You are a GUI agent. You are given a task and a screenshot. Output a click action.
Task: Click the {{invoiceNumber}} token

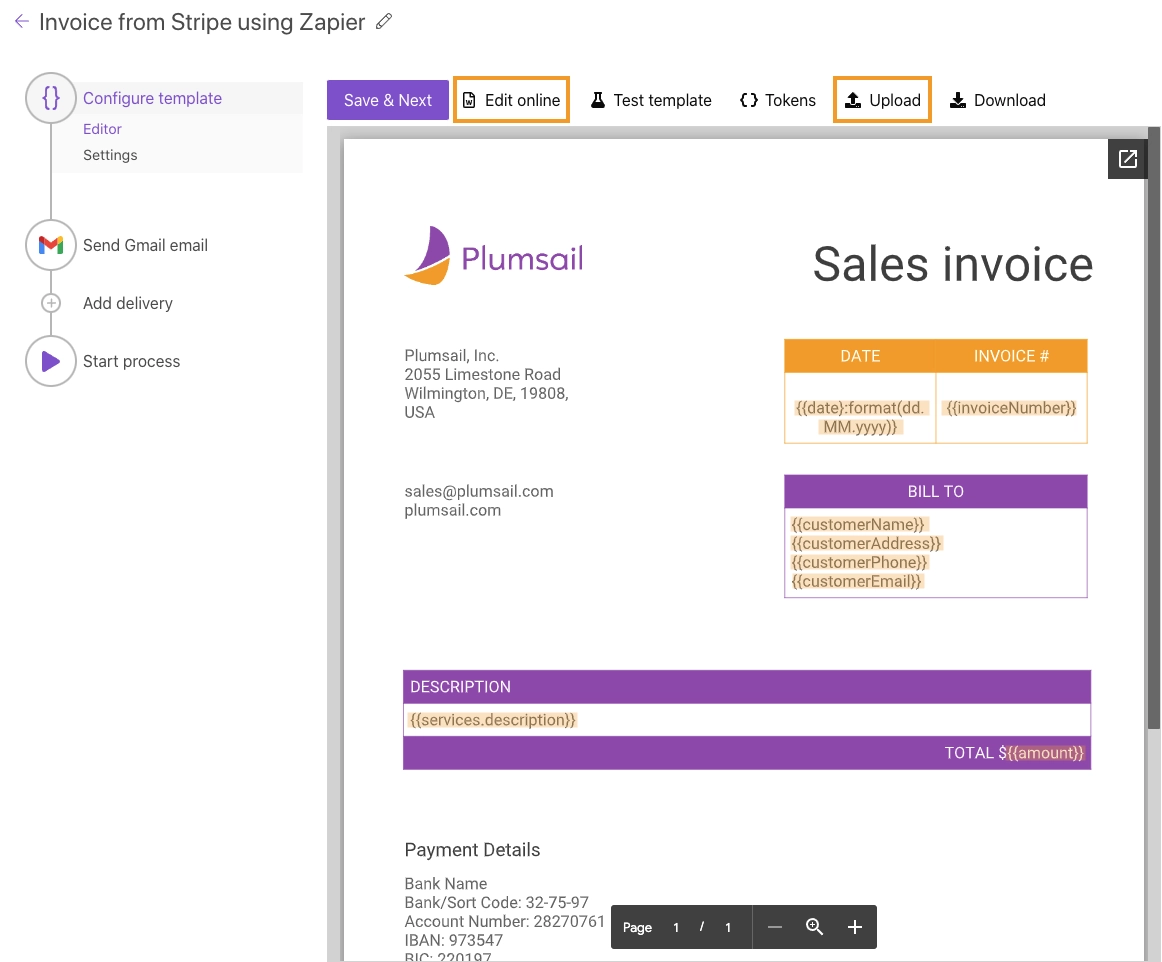pyautogui.click(x=1011, y=408)
